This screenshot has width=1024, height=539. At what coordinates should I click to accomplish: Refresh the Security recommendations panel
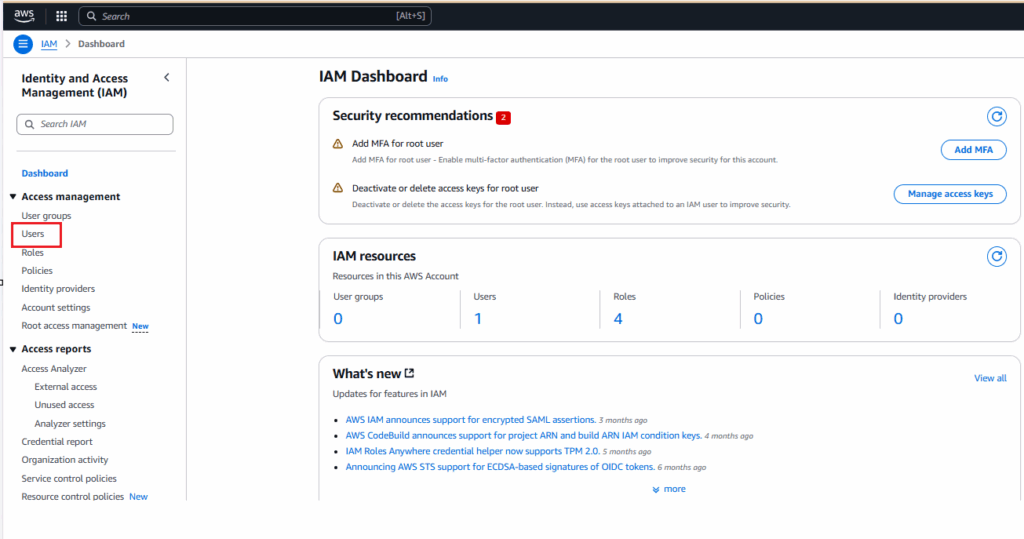click(997, 117)
